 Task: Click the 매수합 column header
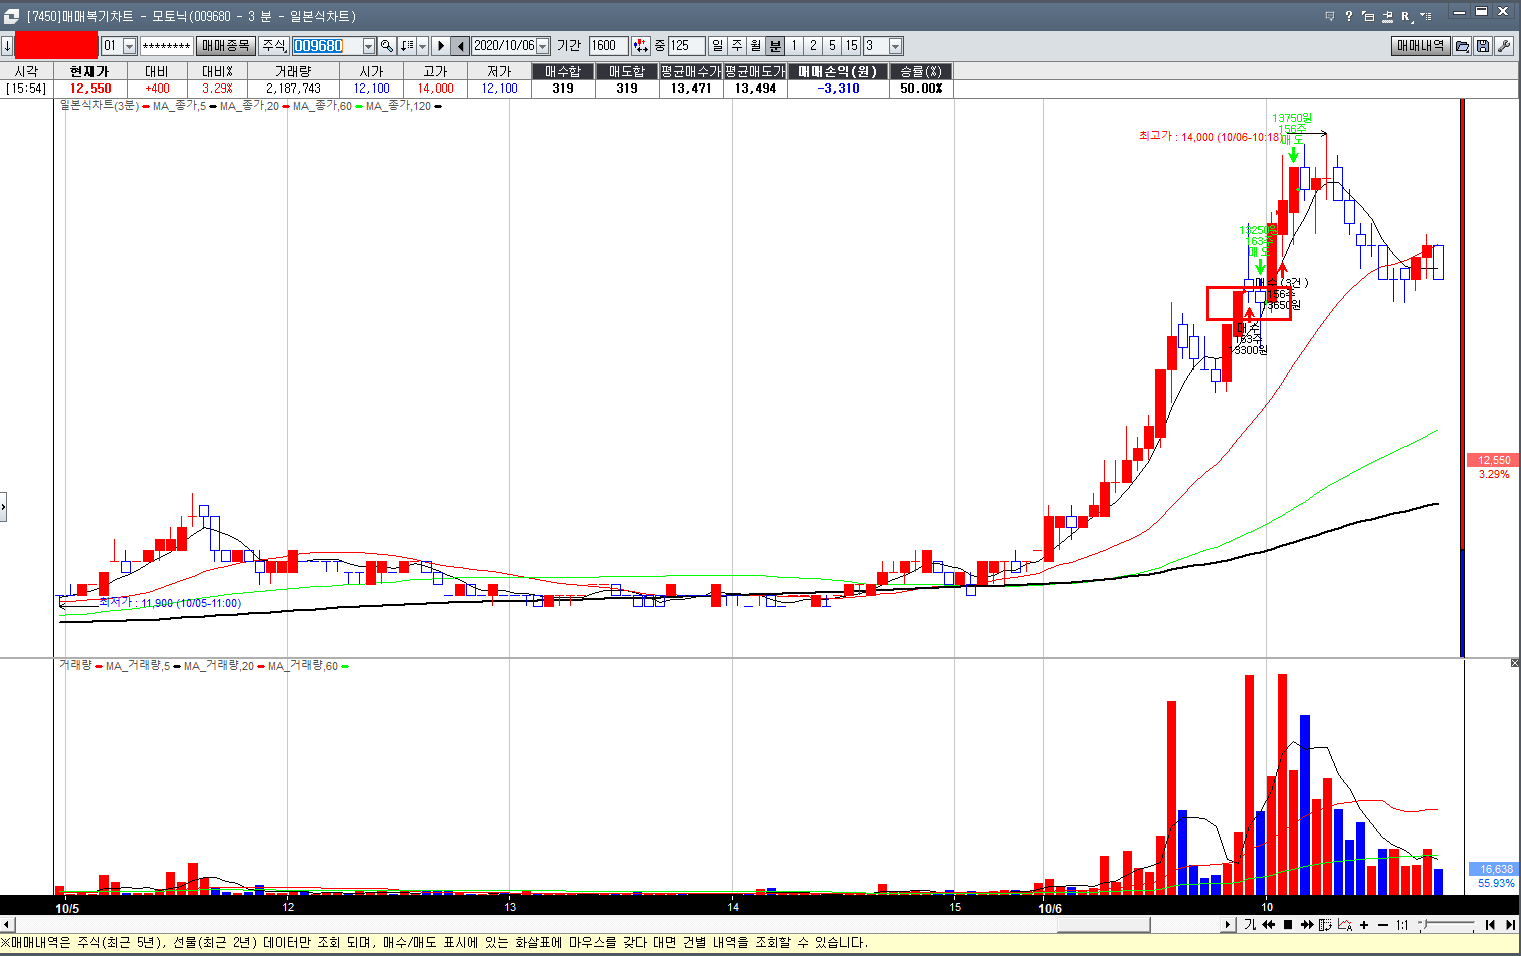point(563,71)
